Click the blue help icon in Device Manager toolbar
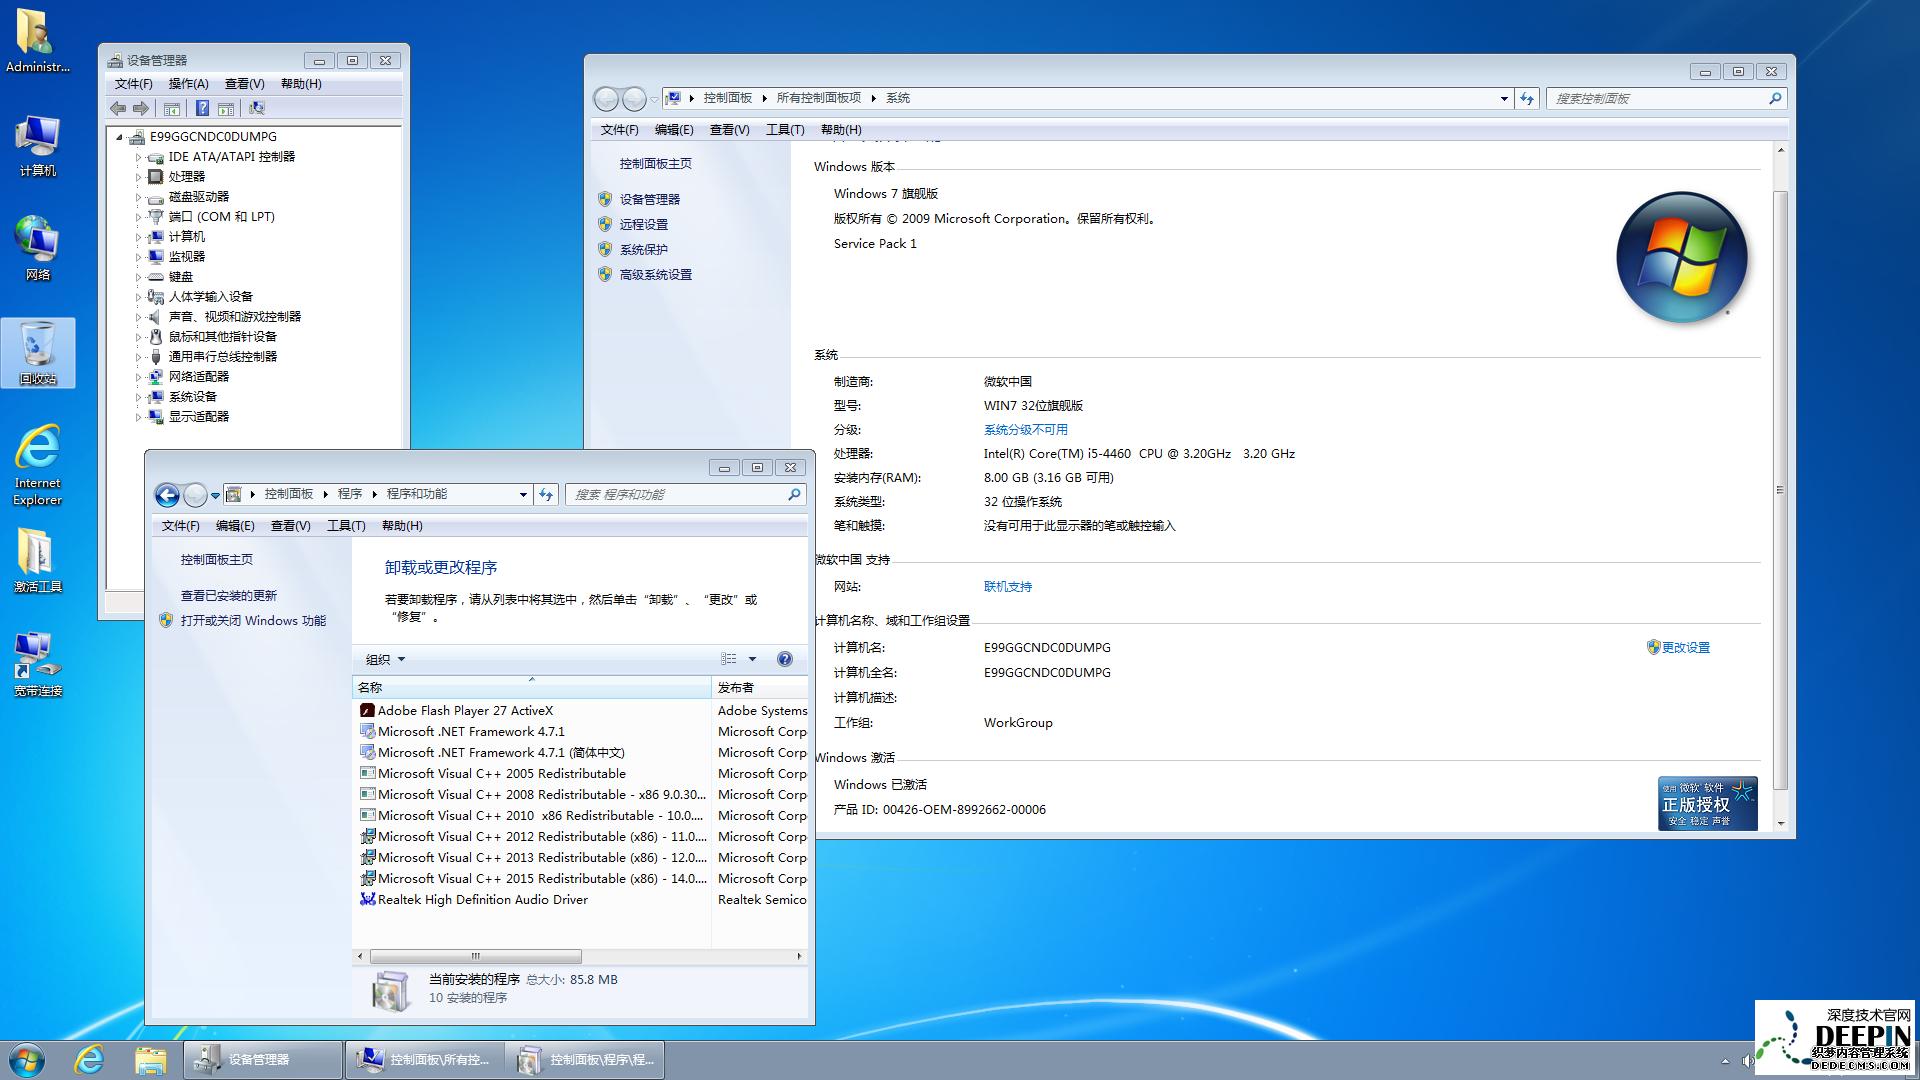 click(x=203, y=108)
